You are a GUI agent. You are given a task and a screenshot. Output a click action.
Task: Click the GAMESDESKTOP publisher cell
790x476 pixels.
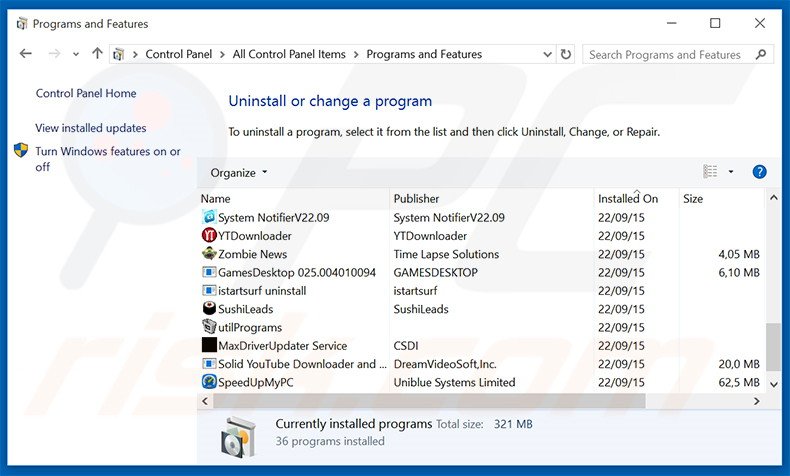pyautogui.click(x=435, y=273)
